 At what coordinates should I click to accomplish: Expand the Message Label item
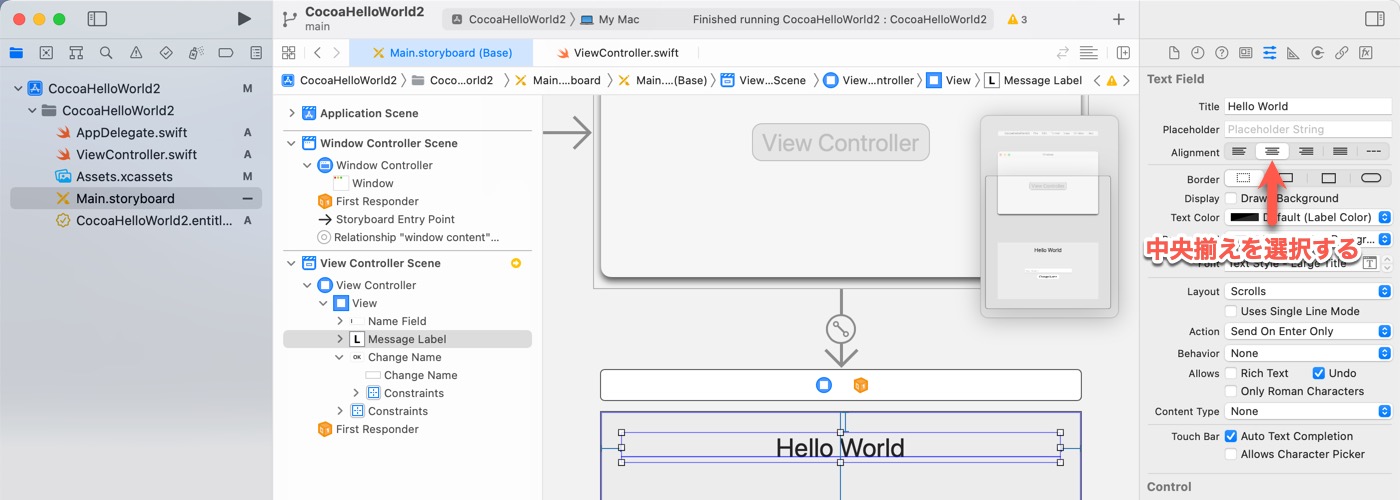[340, 339]
